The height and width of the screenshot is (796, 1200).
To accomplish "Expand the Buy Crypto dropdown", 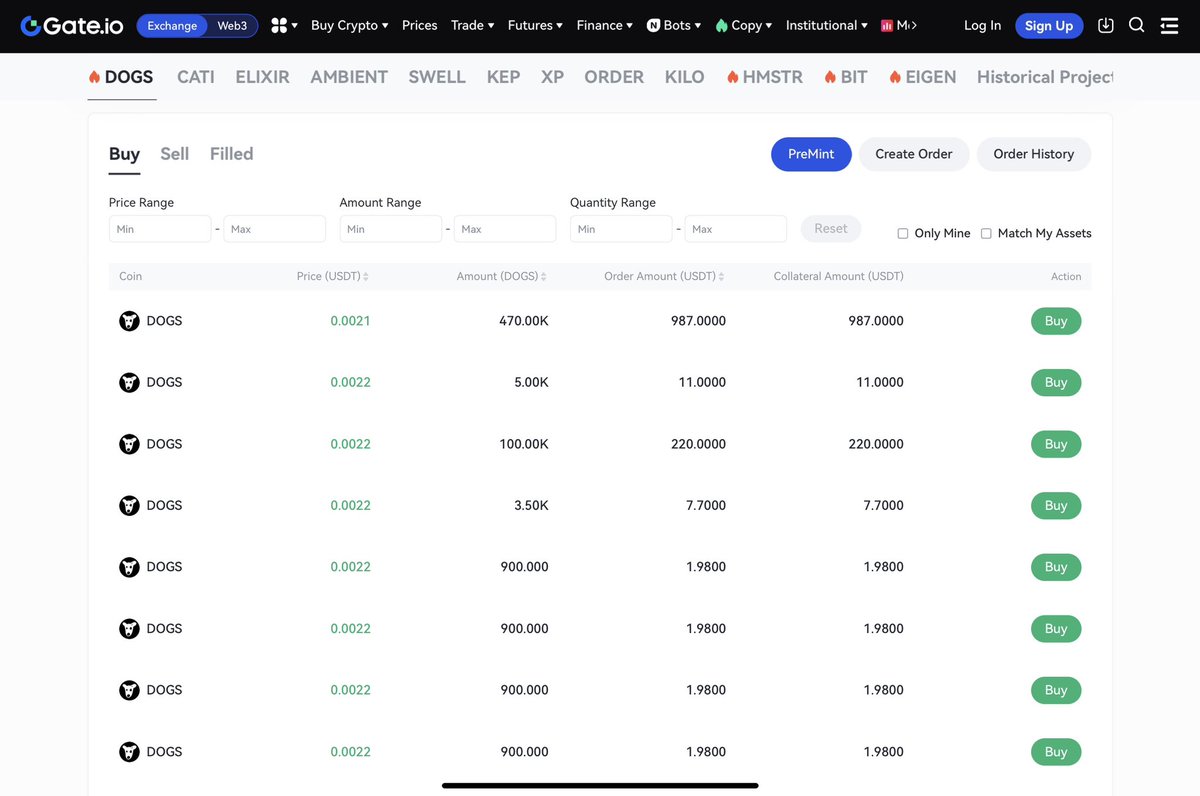I will point(350,26).
